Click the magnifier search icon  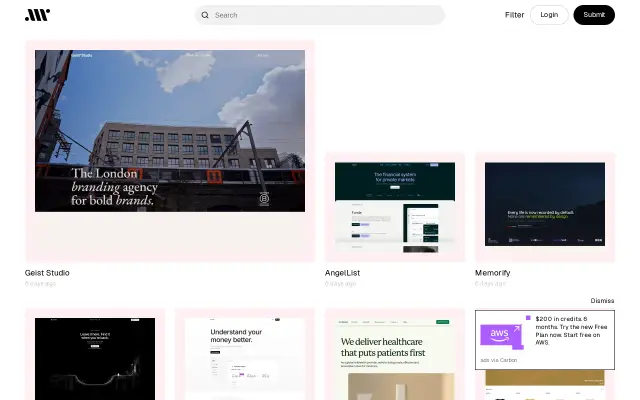tap(205, 15)
